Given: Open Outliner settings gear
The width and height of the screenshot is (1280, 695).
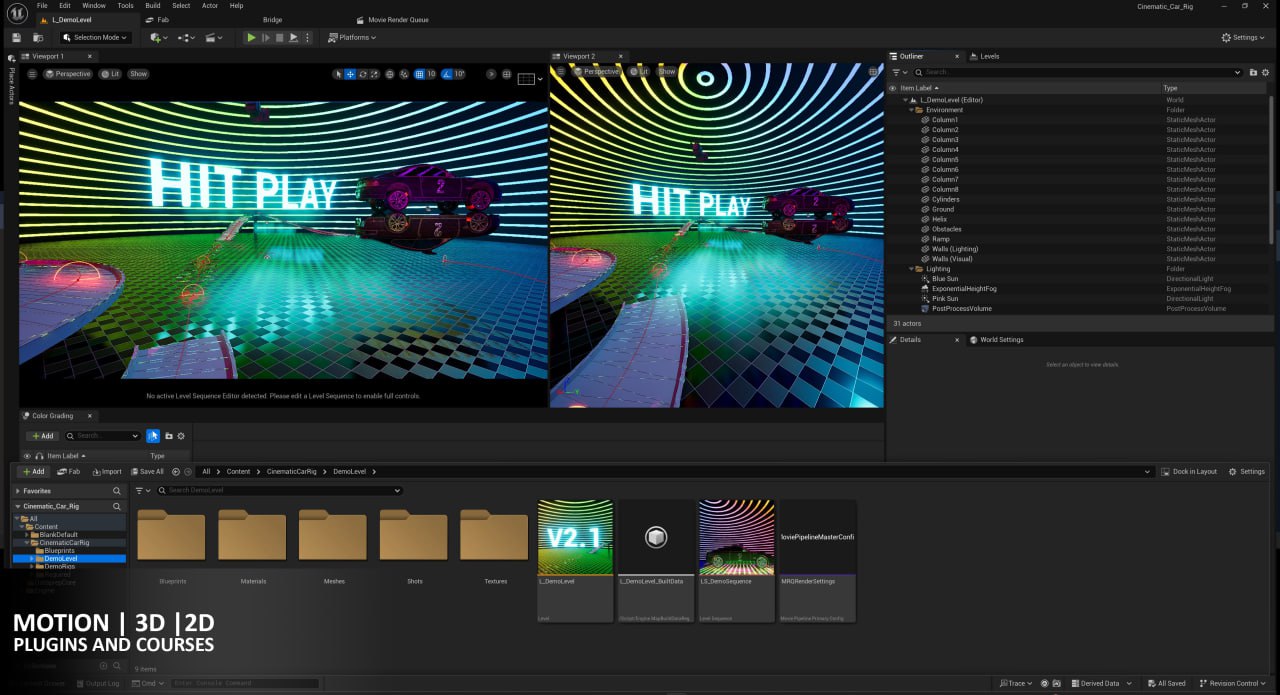Looking at the screenshot, I should point(1266,72).
